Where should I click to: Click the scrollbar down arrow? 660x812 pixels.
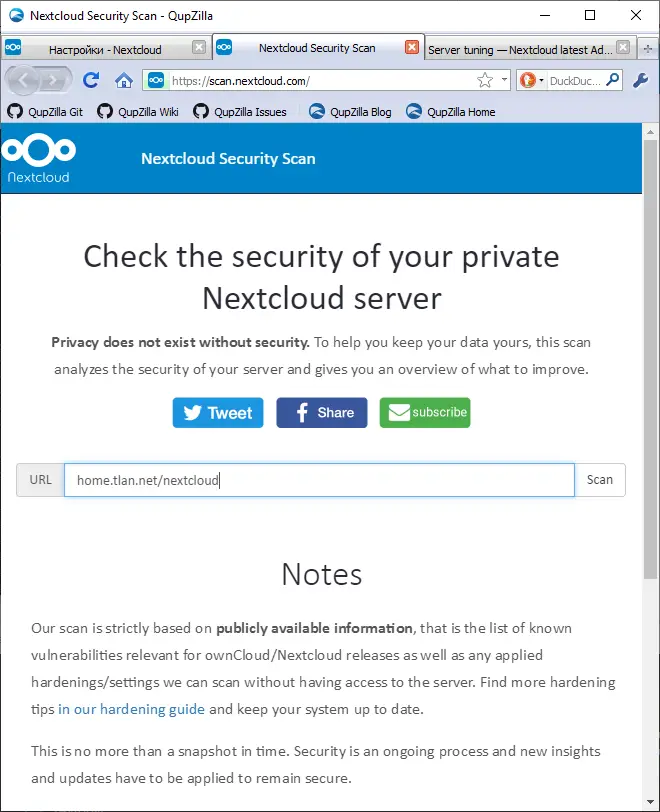pyautogui.click(x=650, y=802)
